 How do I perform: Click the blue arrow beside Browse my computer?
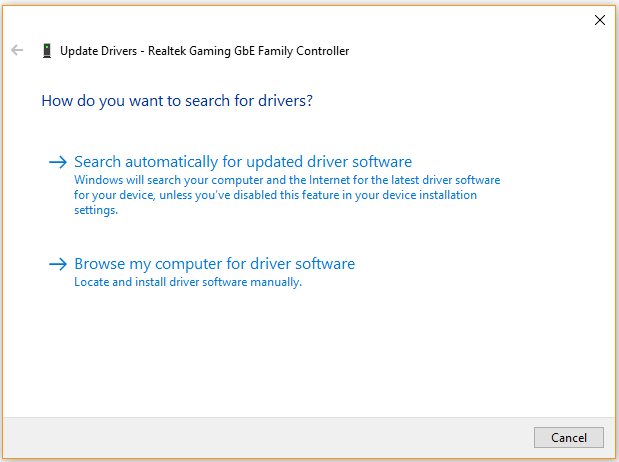(x=58, y=264)
